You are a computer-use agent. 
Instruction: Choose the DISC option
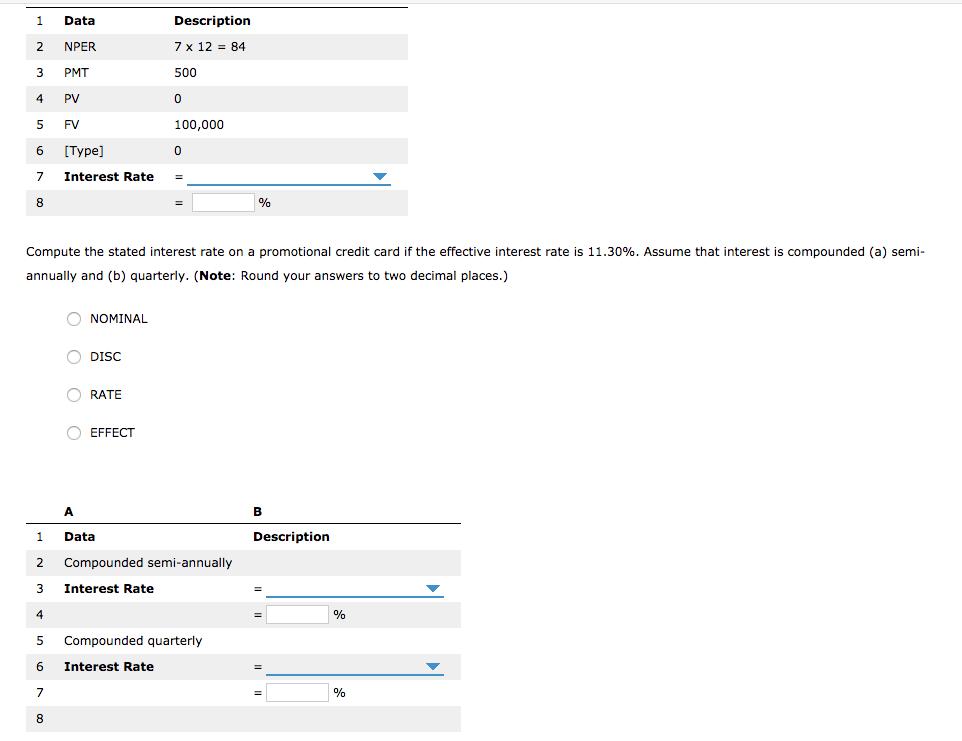[x=74, y=356]
